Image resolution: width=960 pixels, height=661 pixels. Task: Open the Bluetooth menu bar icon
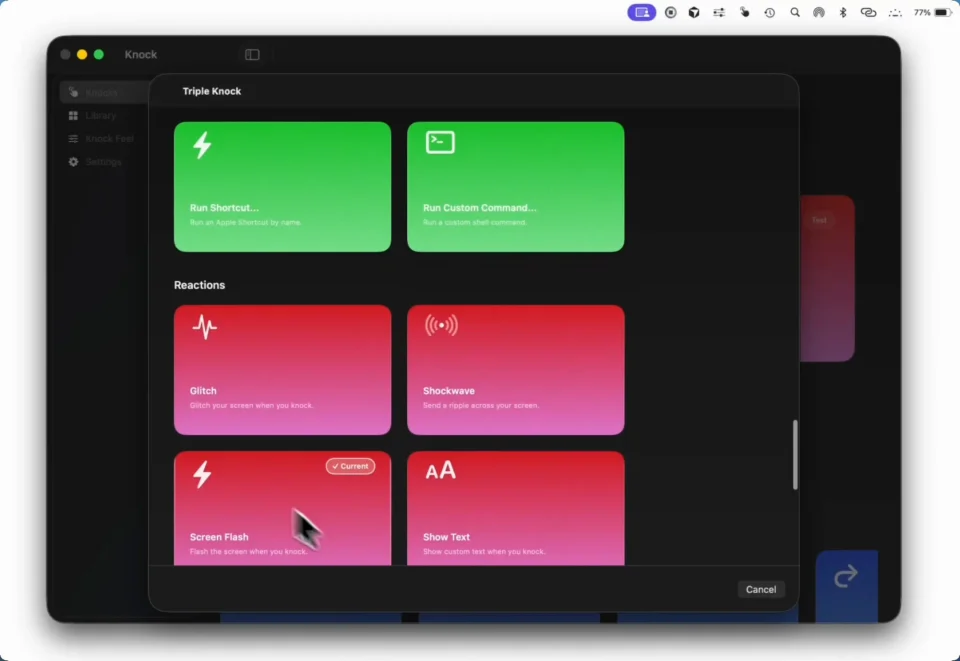tap(843, 12)
